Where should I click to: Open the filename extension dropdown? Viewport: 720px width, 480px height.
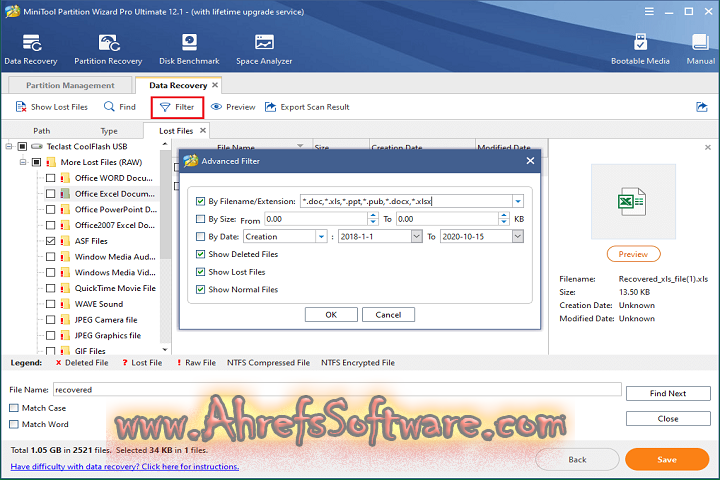click(x=518, y=201)
